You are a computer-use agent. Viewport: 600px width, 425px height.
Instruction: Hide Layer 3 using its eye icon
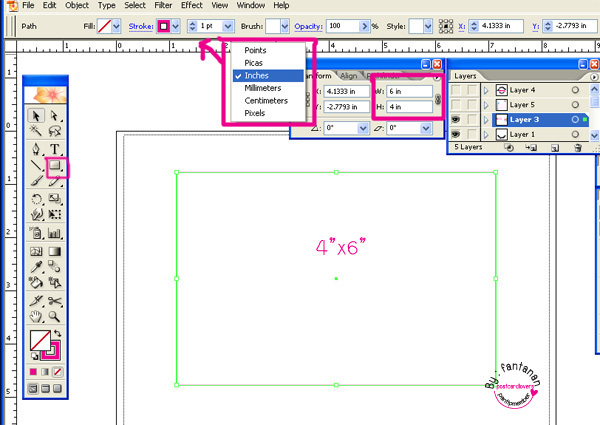click(455, 120)
